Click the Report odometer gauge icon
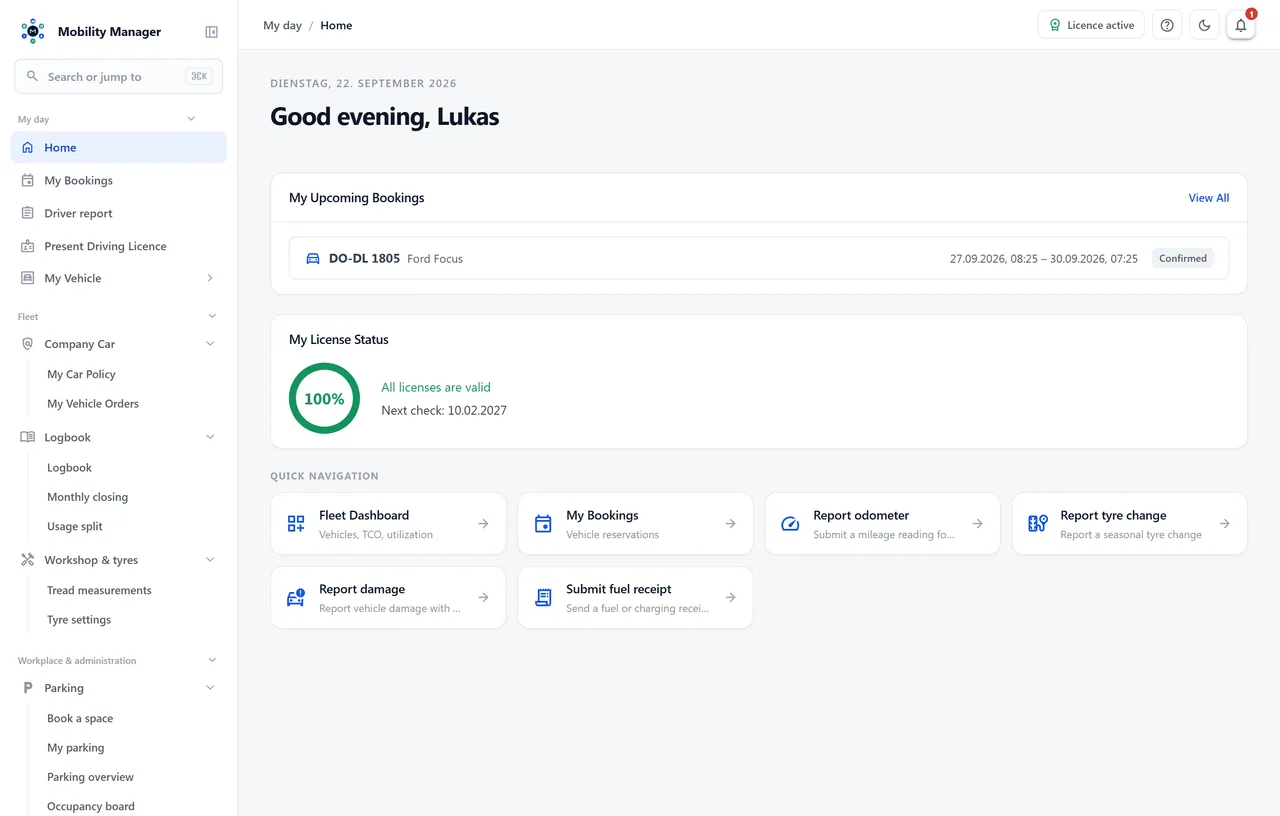 [790, 524]
